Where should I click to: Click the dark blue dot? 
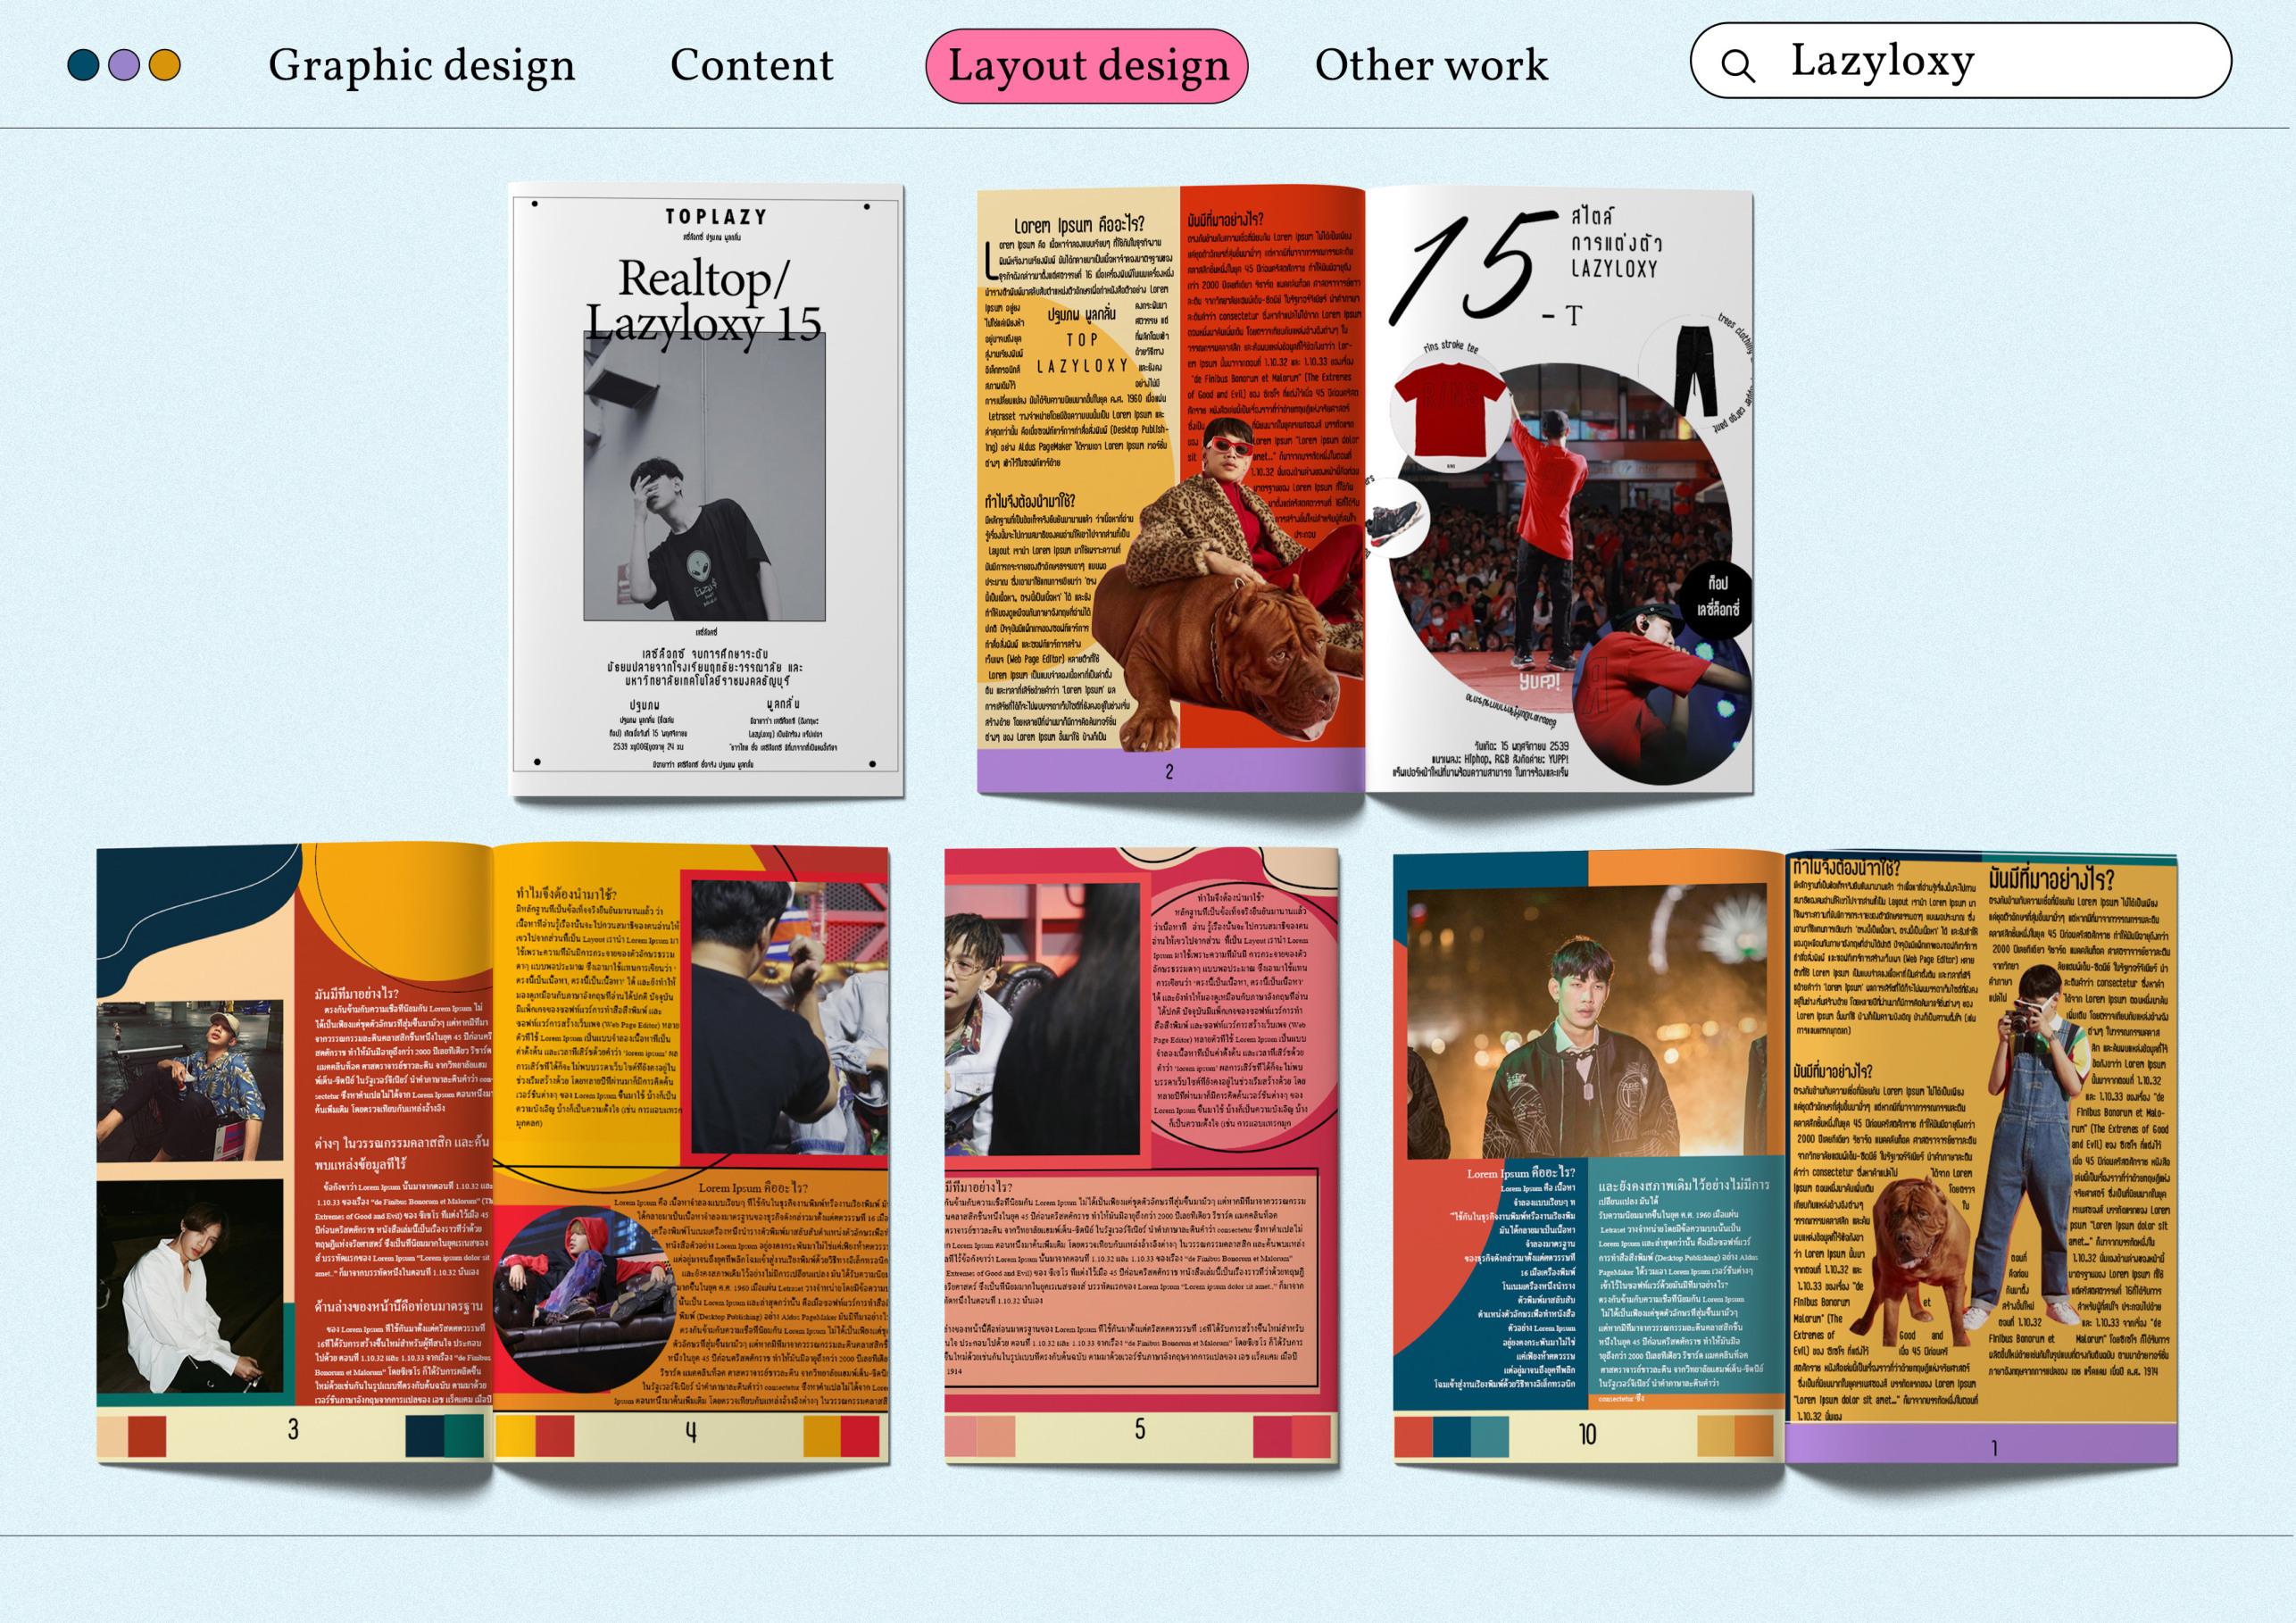[83, 65]
